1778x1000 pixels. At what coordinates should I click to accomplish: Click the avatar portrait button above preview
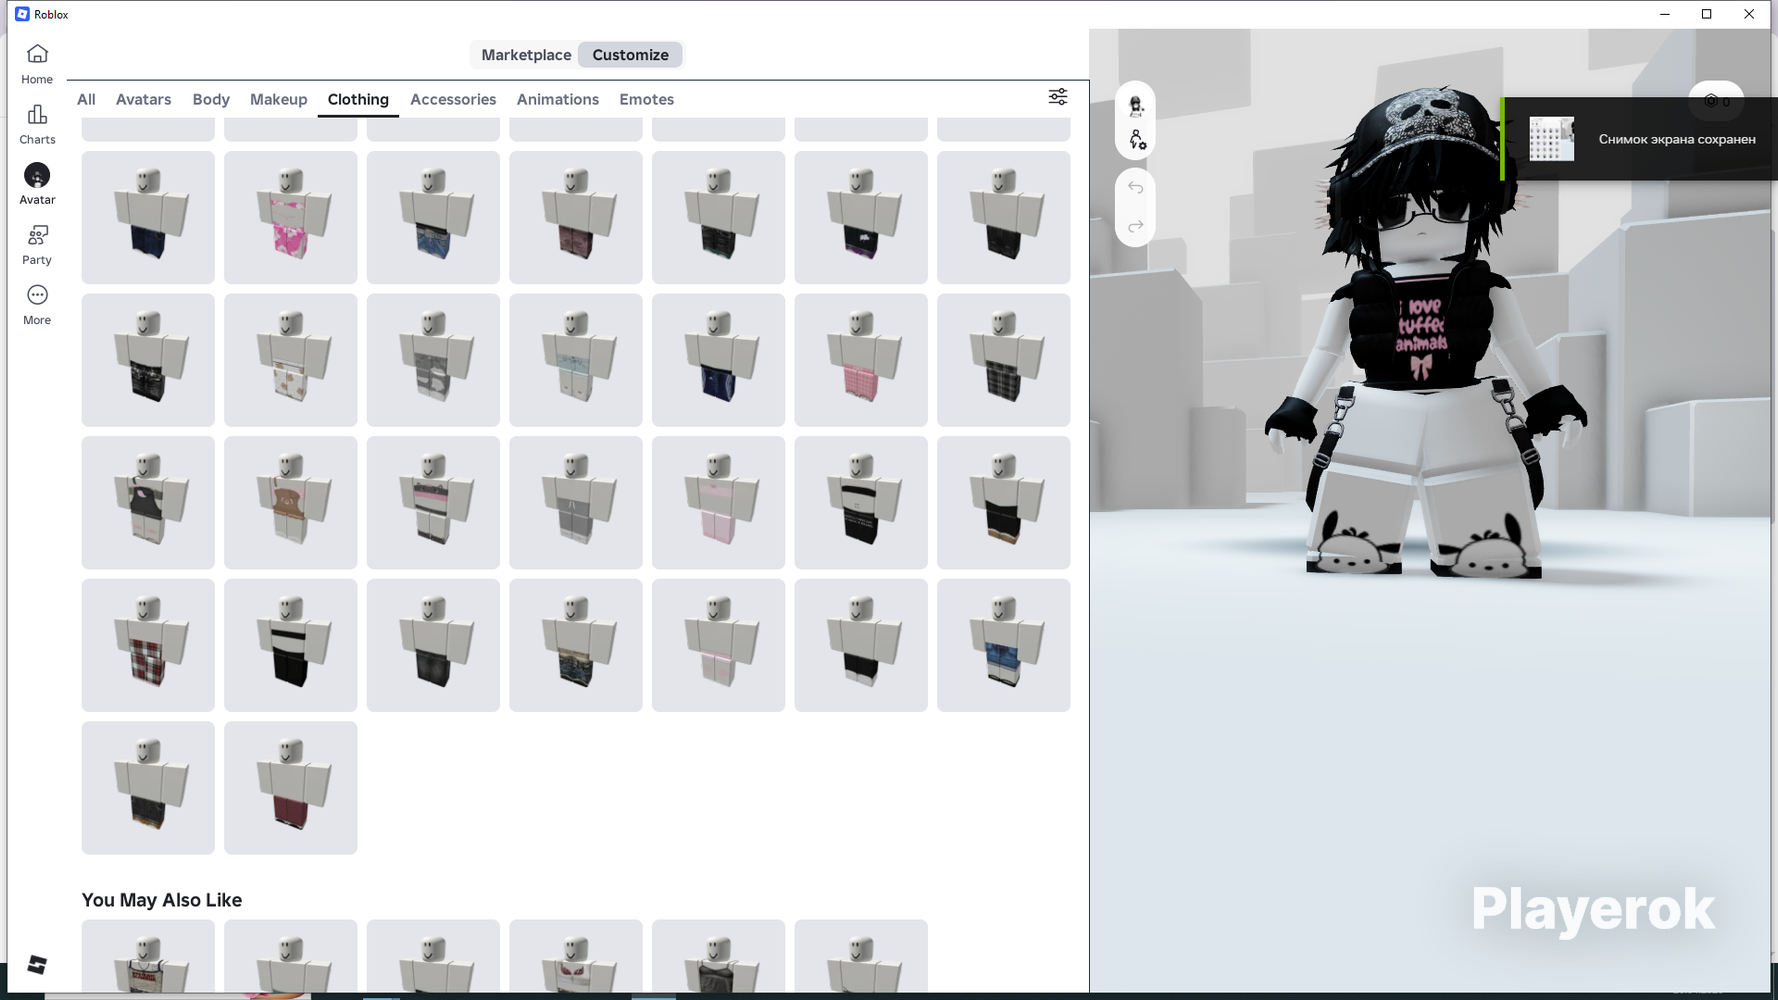pyautogui.click(x=1136, y=105)
